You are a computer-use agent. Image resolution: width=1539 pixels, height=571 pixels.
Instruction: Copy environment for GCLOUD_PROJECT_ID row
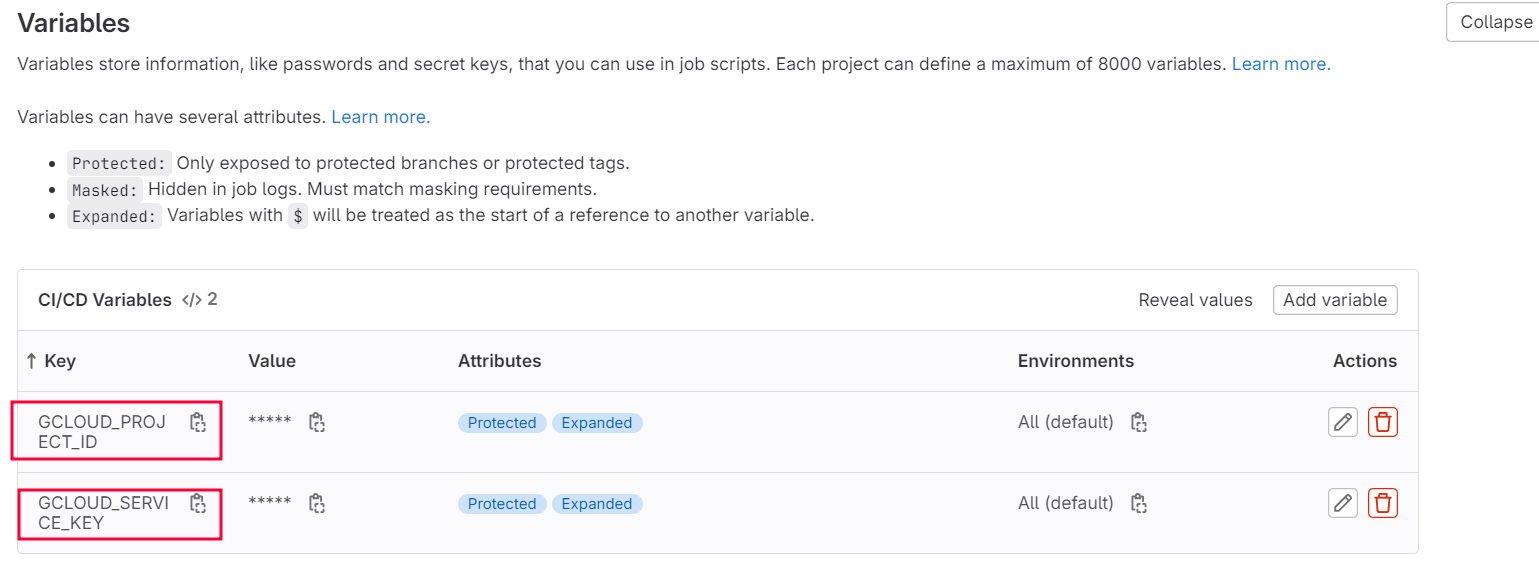1138,422
